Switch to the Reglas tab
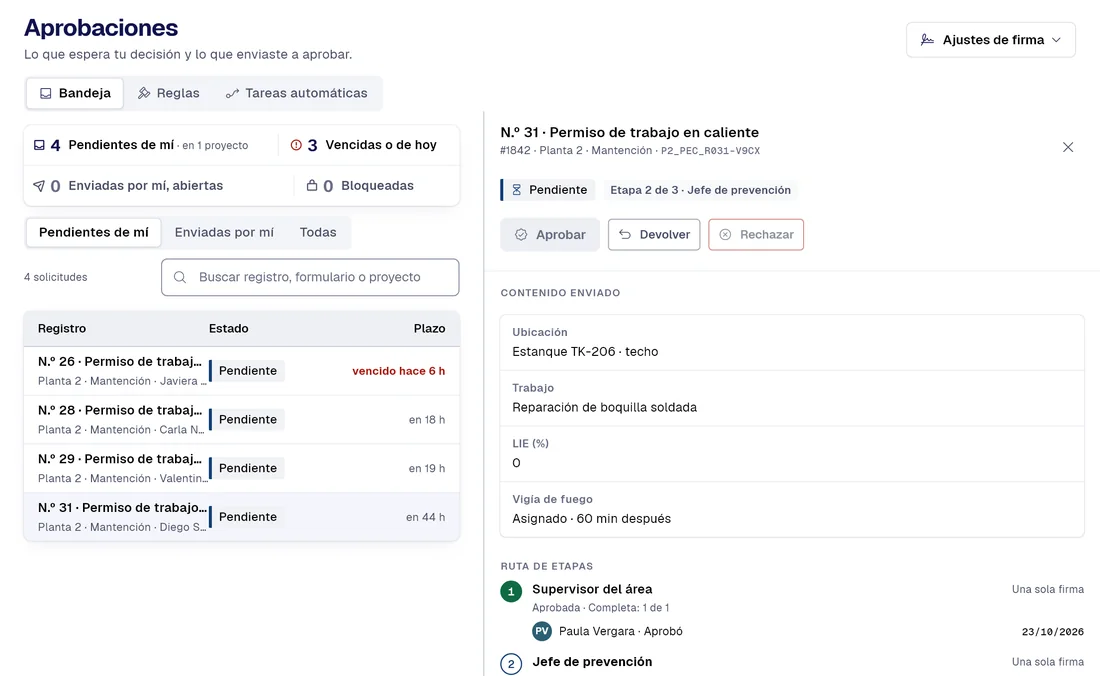 (168, 93)
